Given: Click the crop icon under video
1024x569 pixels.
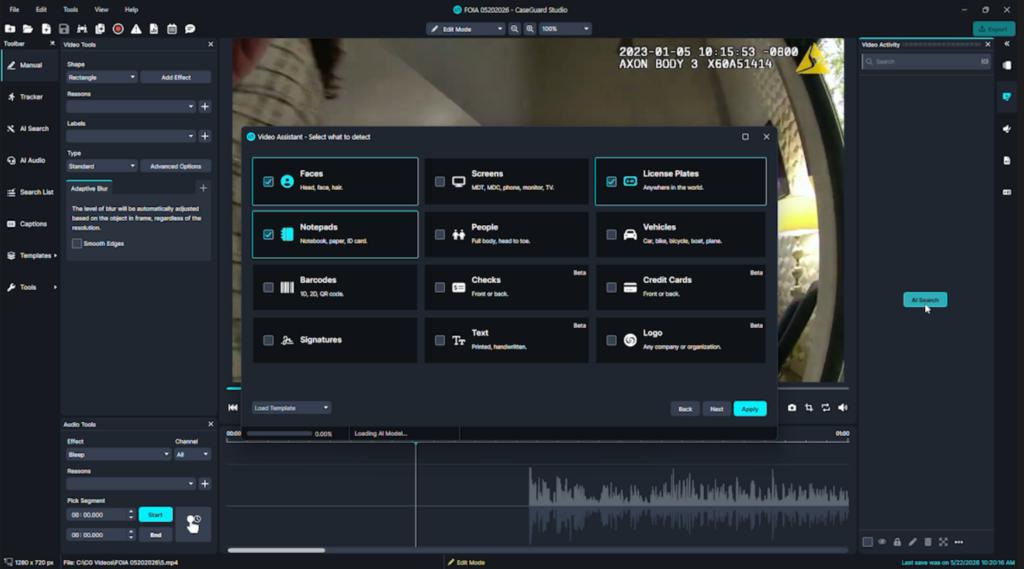Looking at the screenshot, I should click(808, 408).
